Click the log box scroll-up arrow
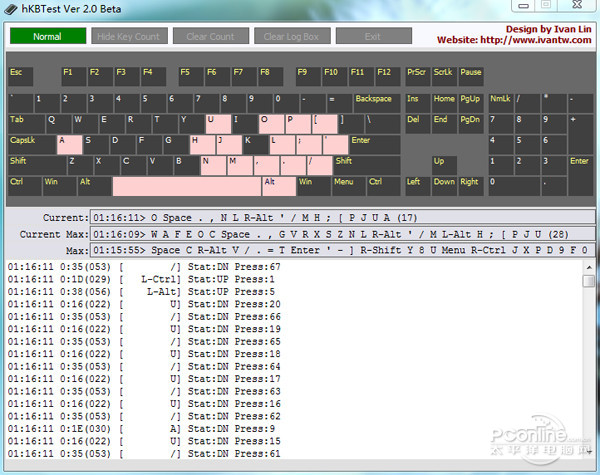Viewport: 600px width, 475px height. pos(588,266)
